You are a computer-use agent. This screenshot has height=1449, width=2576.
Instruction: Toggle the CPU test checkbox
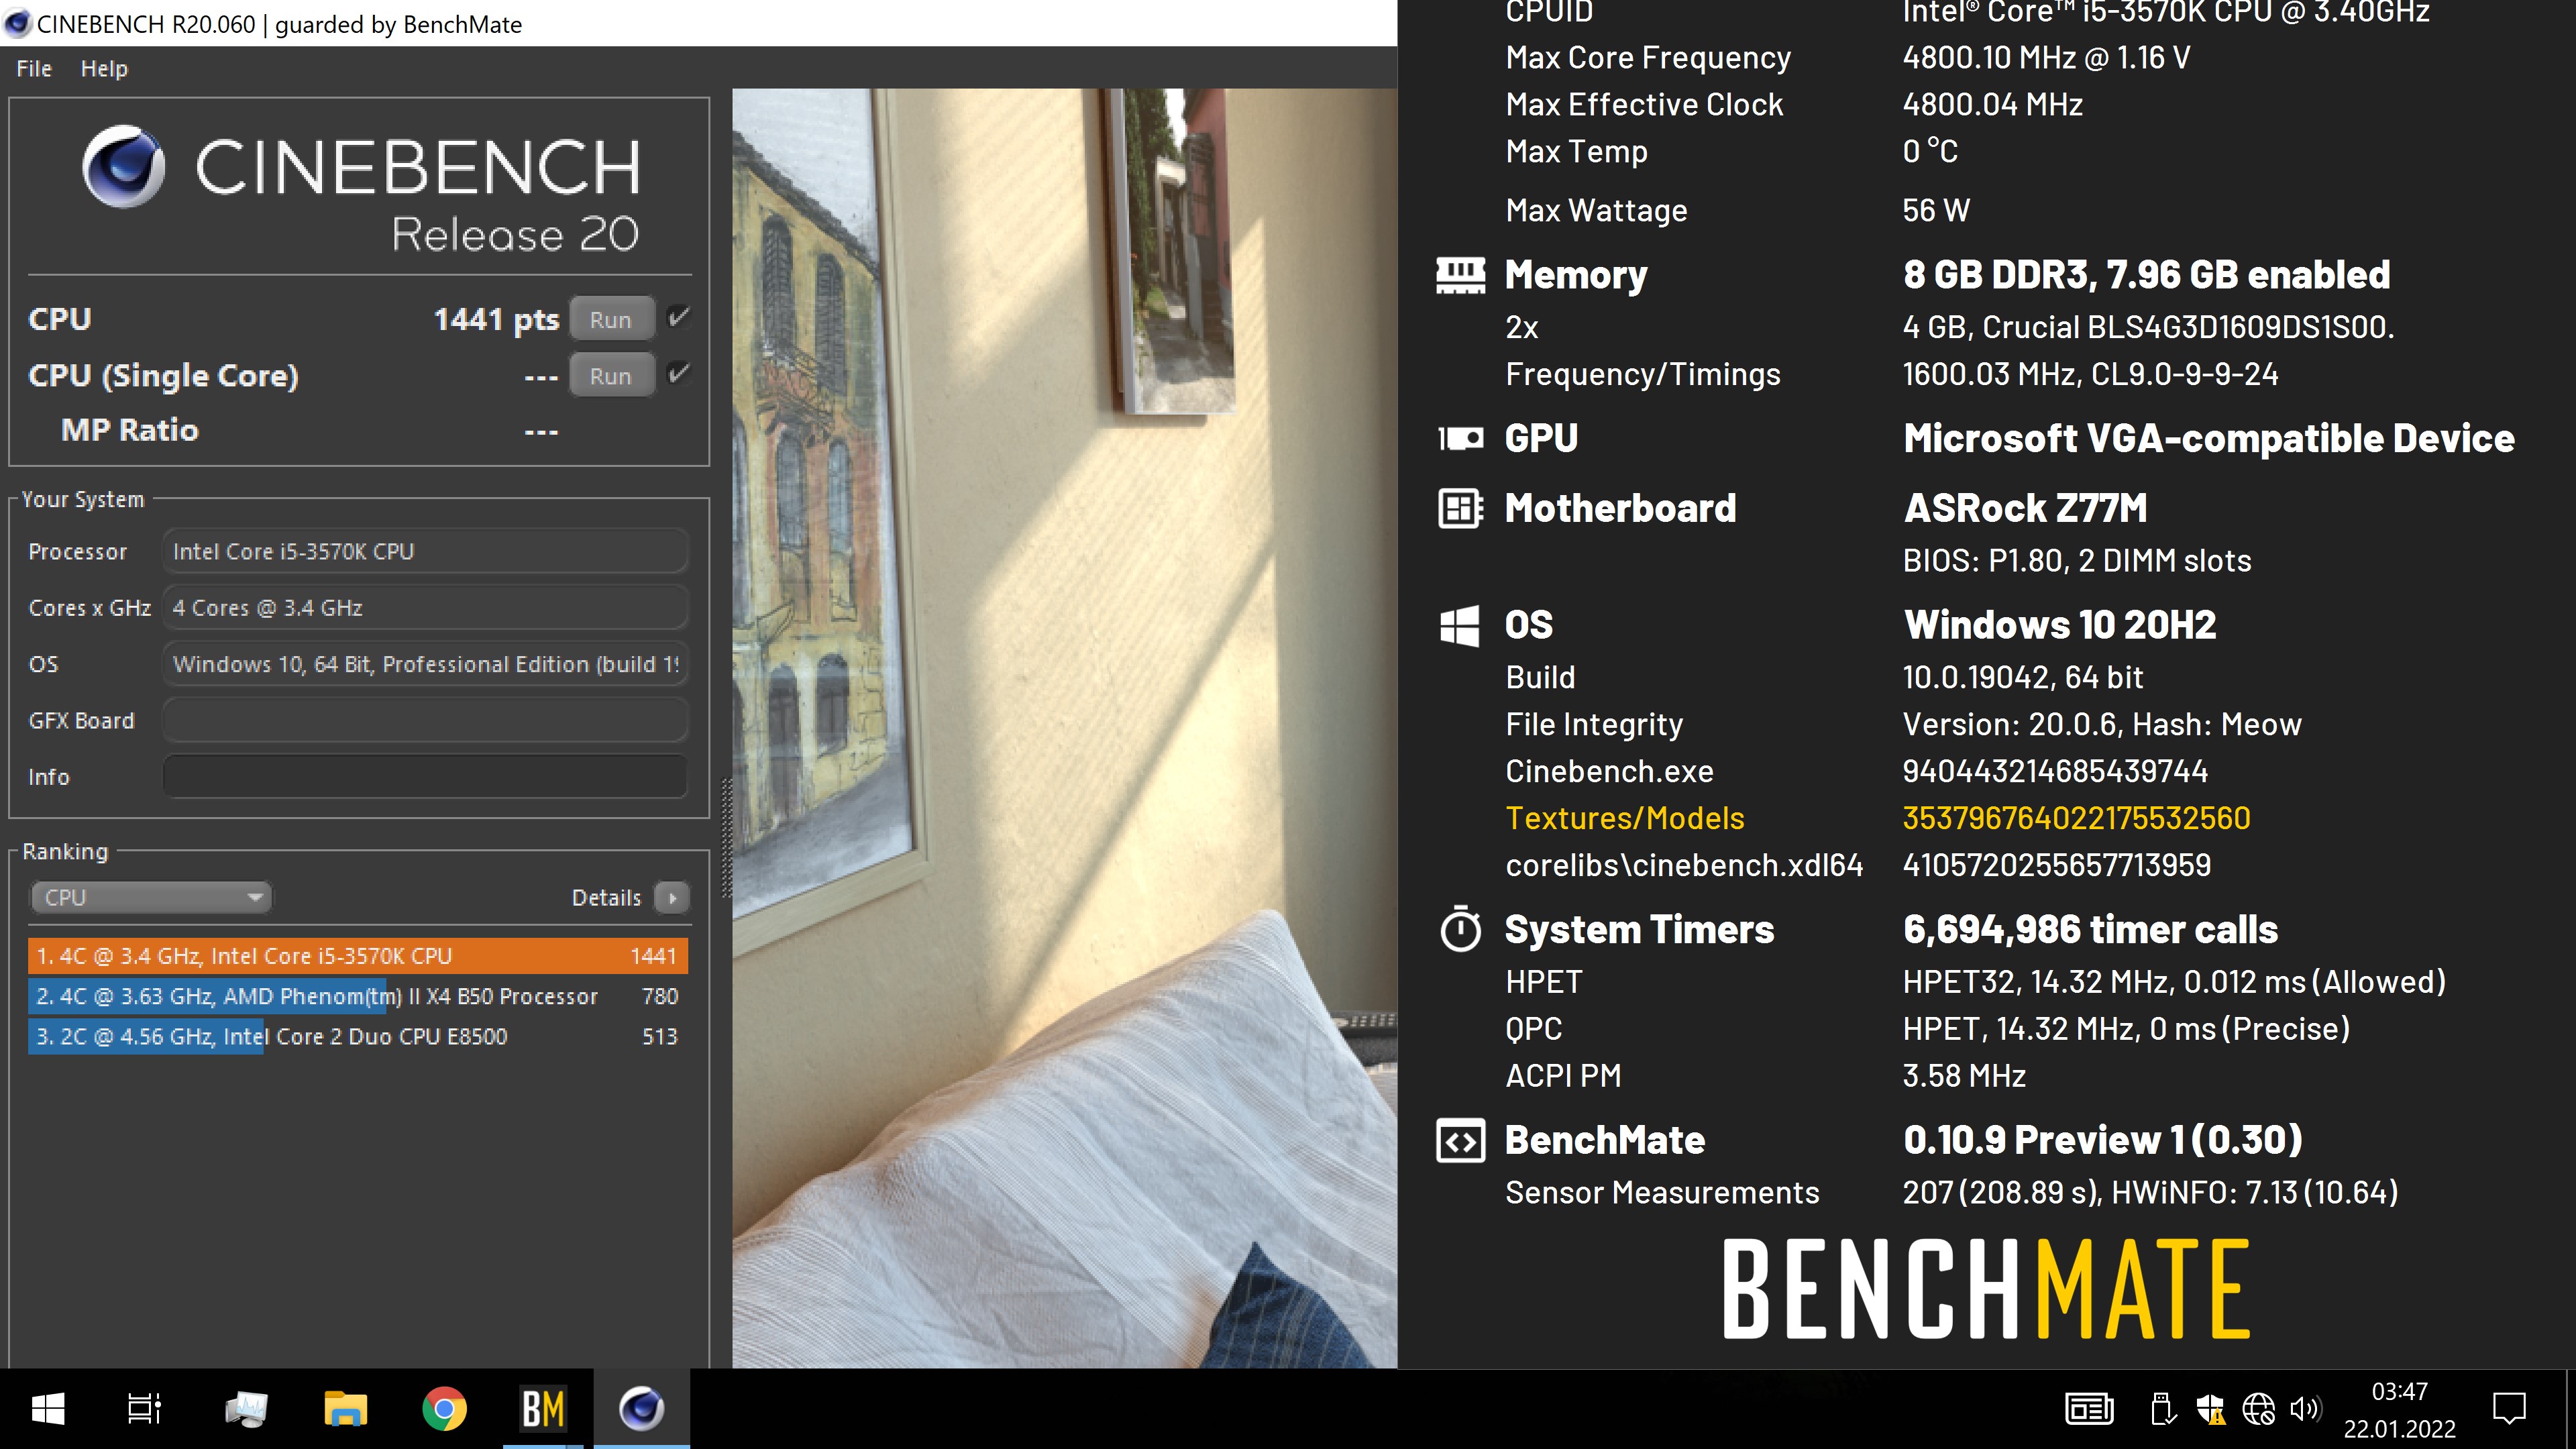point(679,318)
